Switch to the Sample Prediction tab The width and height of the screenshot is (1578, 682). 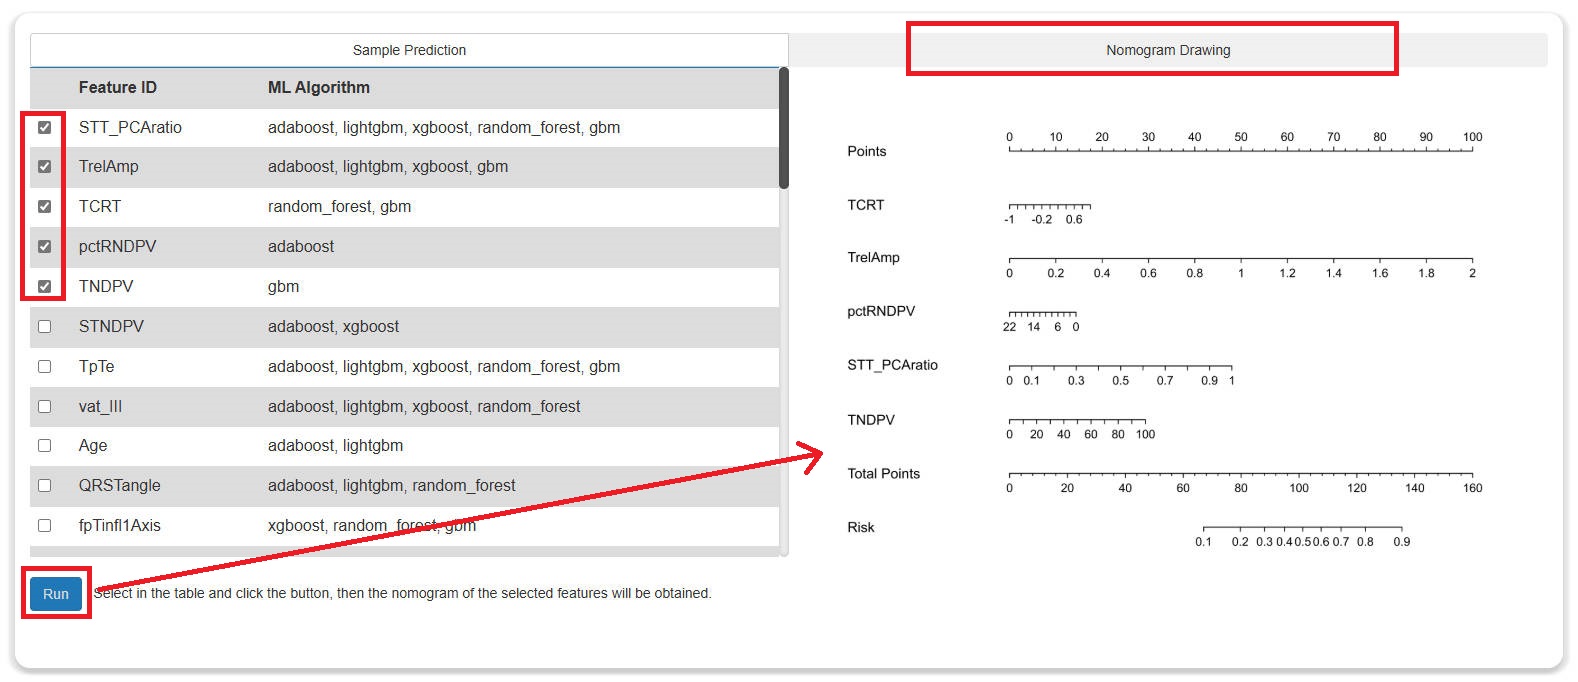click(x=409, y=50)
